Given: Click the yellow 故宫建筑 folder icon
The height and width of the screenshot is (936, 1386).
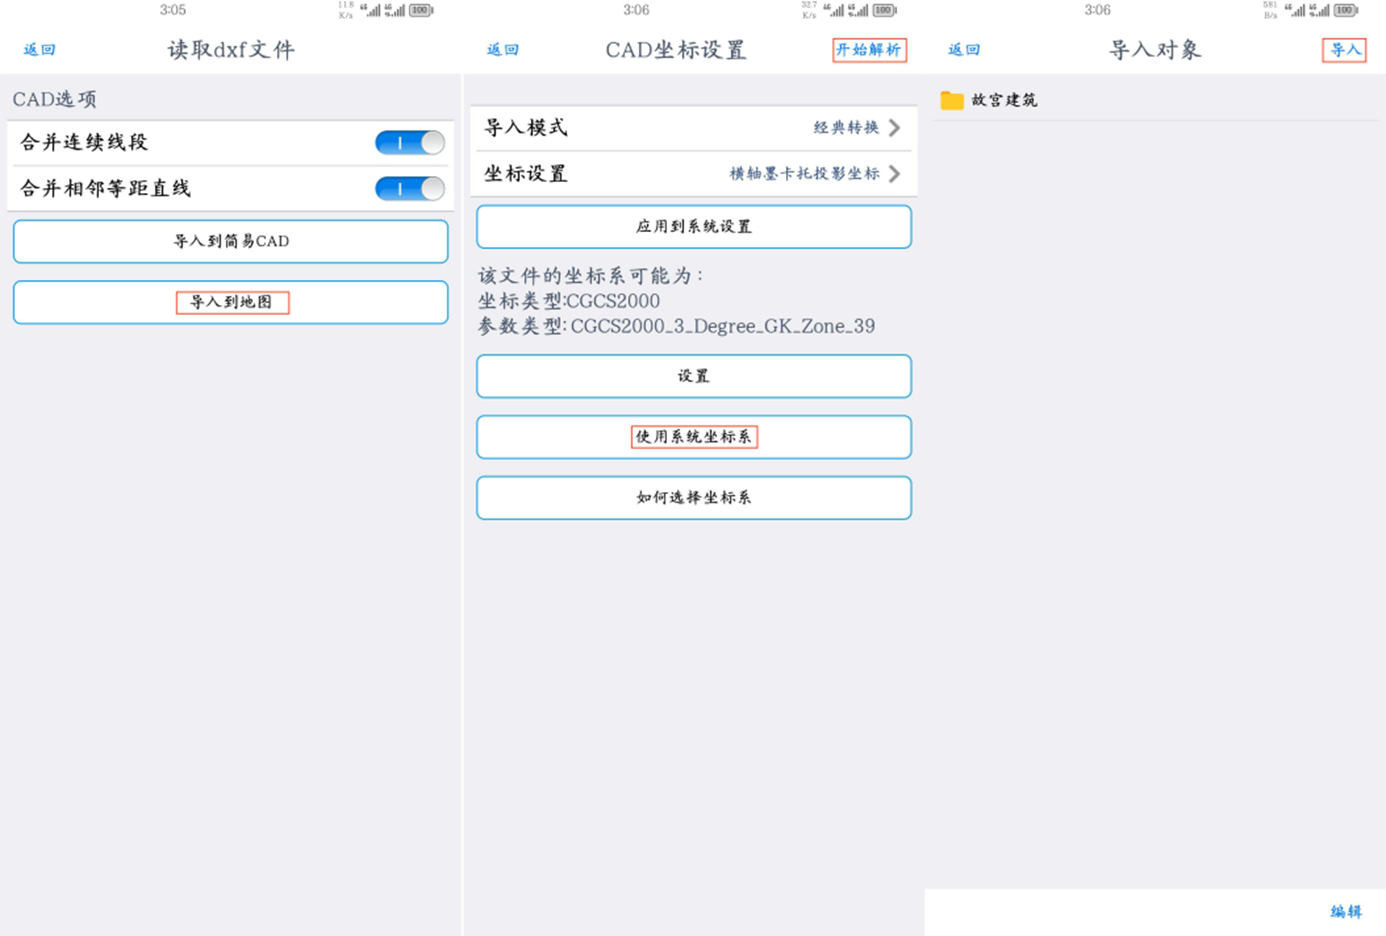Looking at the screenshot, I should [952, 100].
